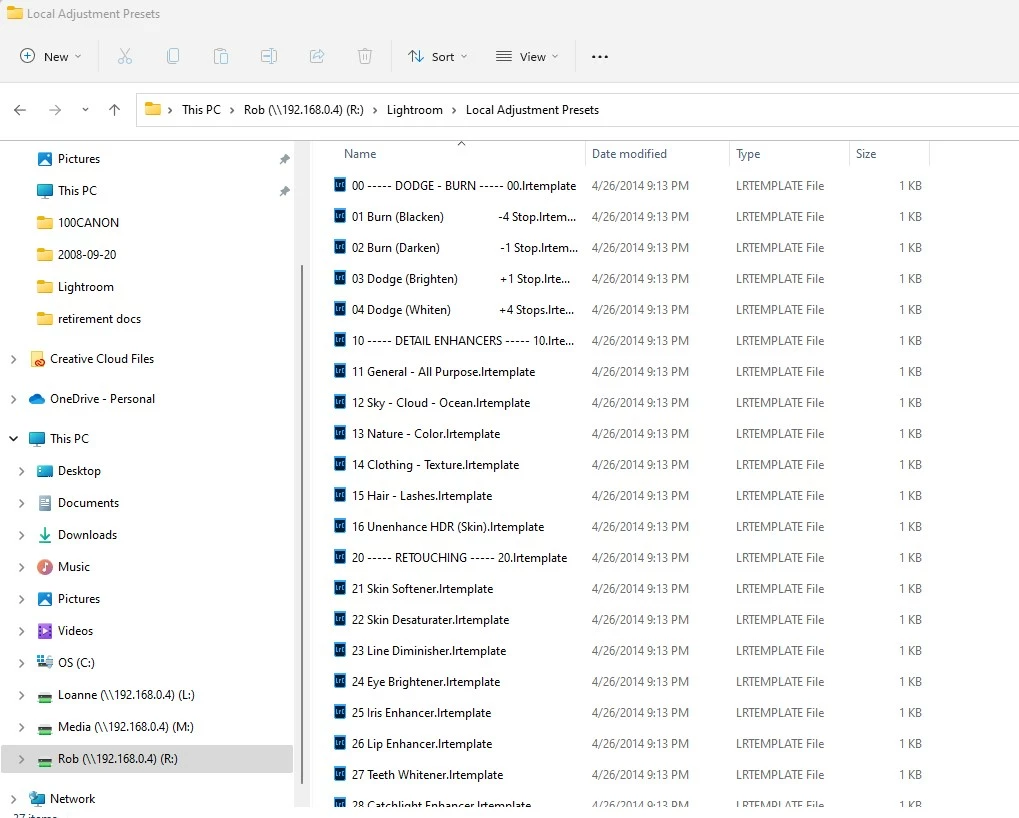
Task: Go forward with the right arrow
Action: point(55,110)
